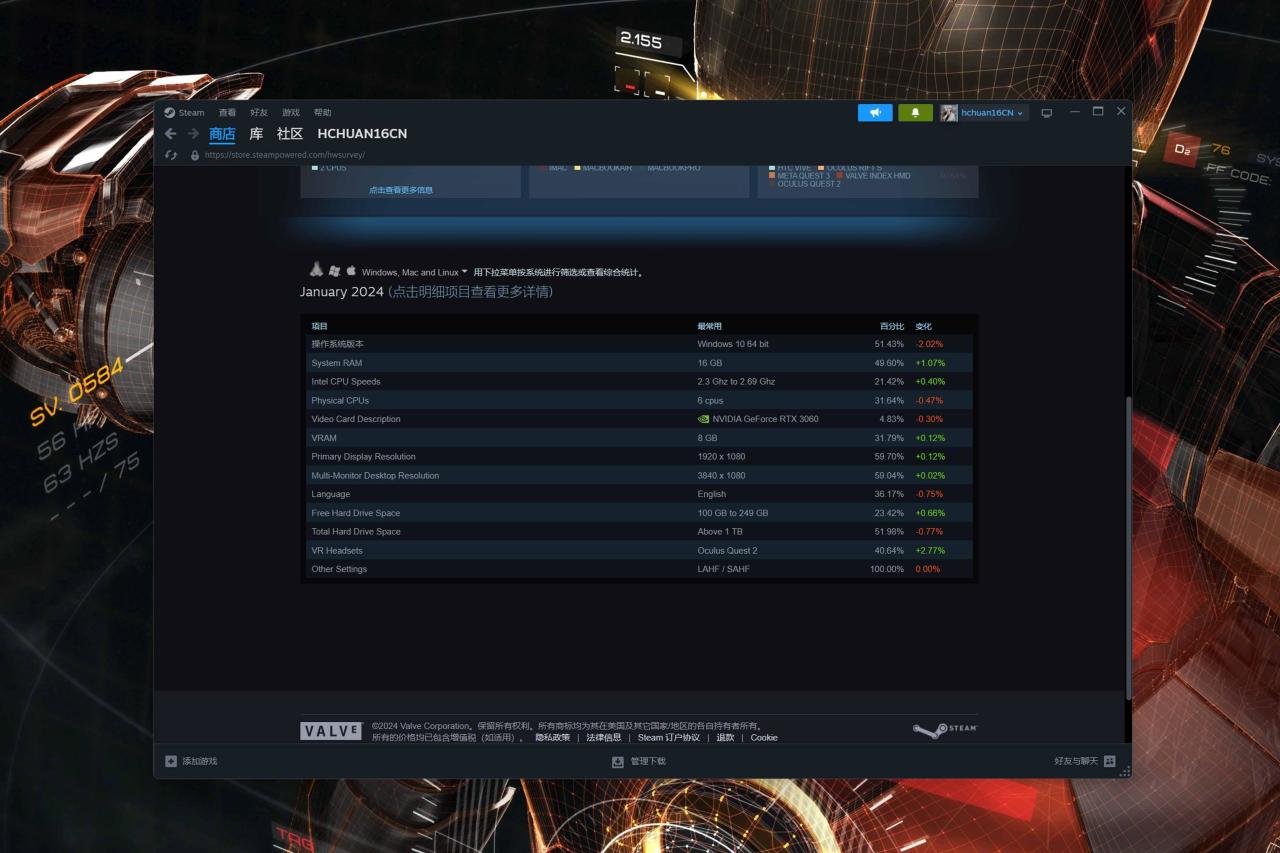Expand the Intel CPU Speeds row

pyautogui.click(x=639, y=382)
